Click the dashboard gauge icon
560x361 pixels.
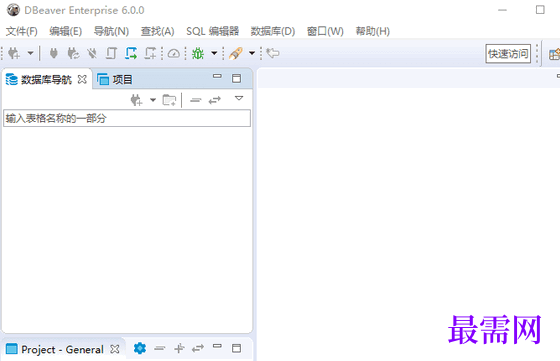[x=174, y=54]
